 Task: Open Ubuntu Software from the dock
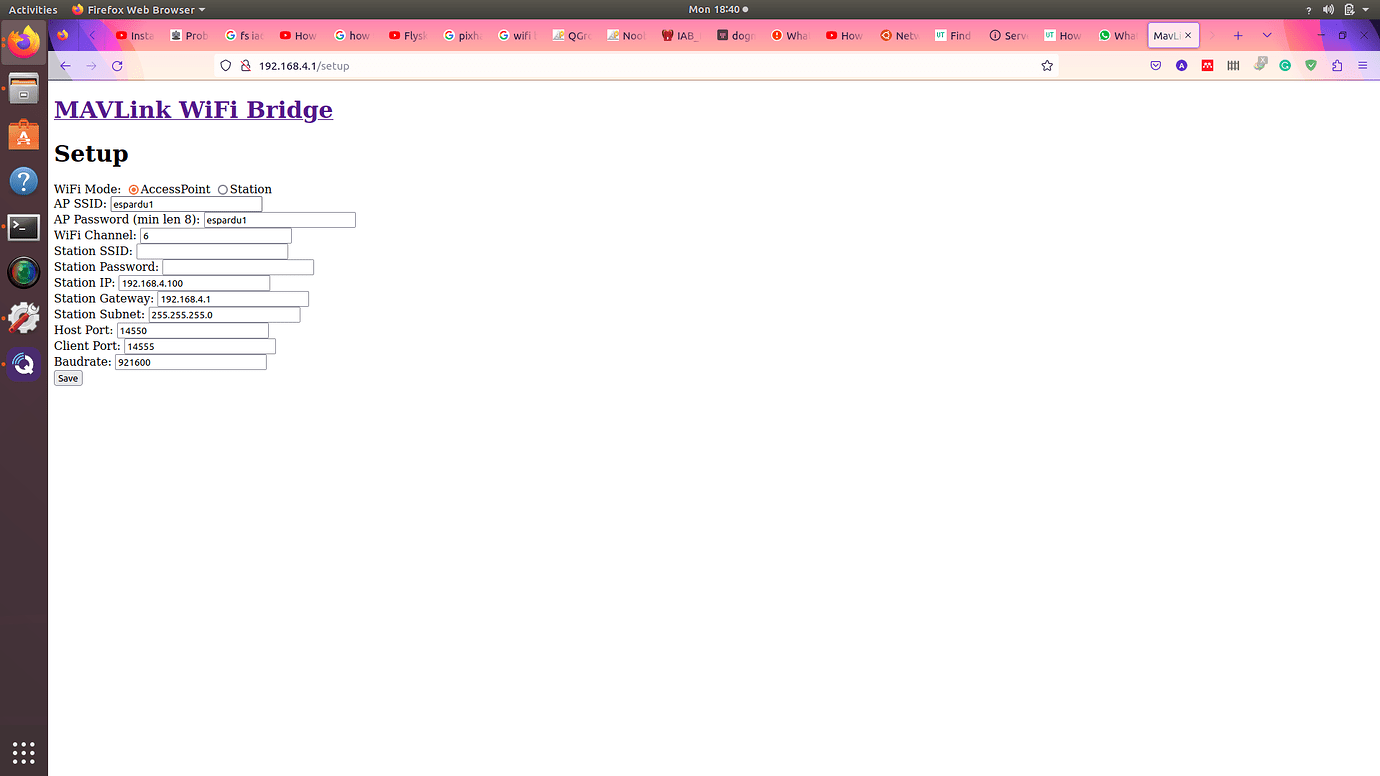click(24, 135)
